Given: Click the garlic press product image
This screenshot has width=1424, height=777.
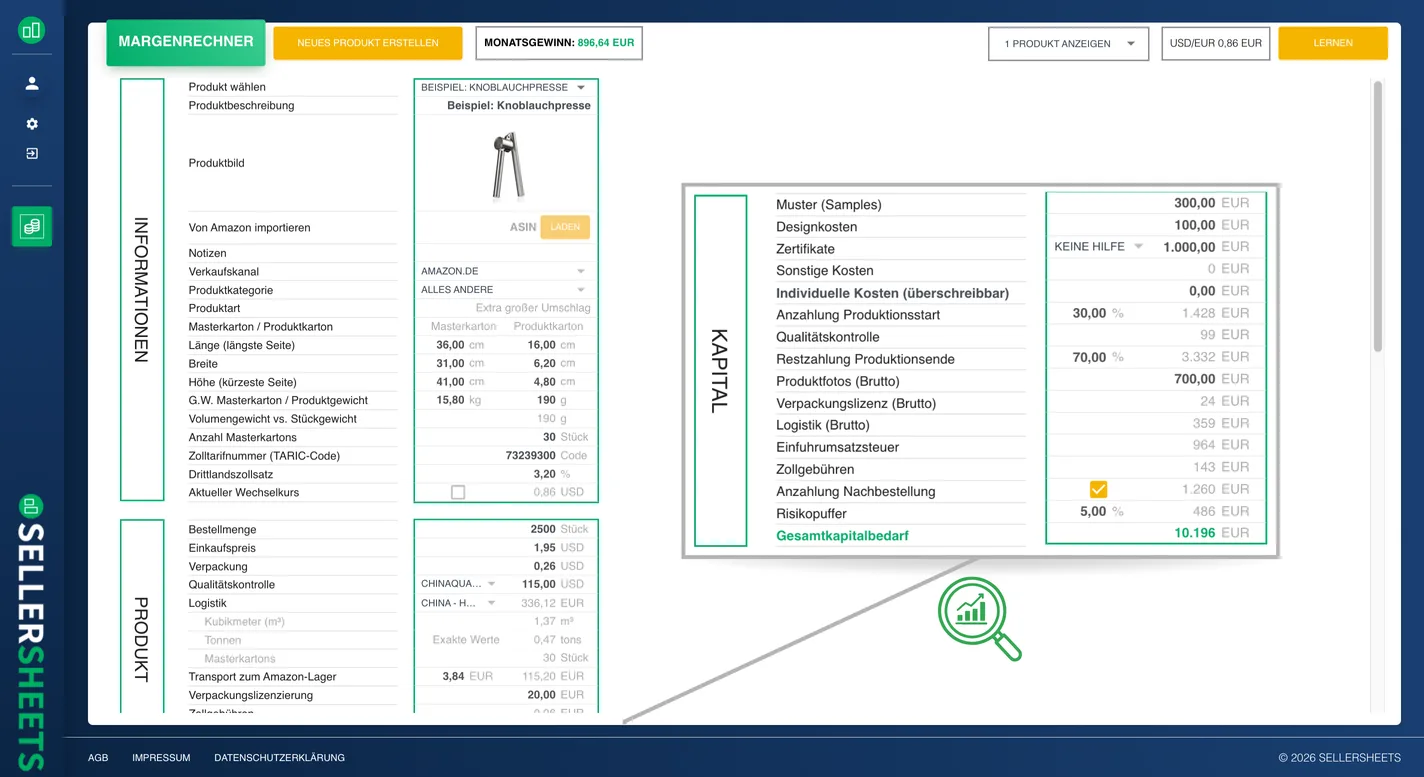Looking at the screenshot, I should click(x=507, y=165).
